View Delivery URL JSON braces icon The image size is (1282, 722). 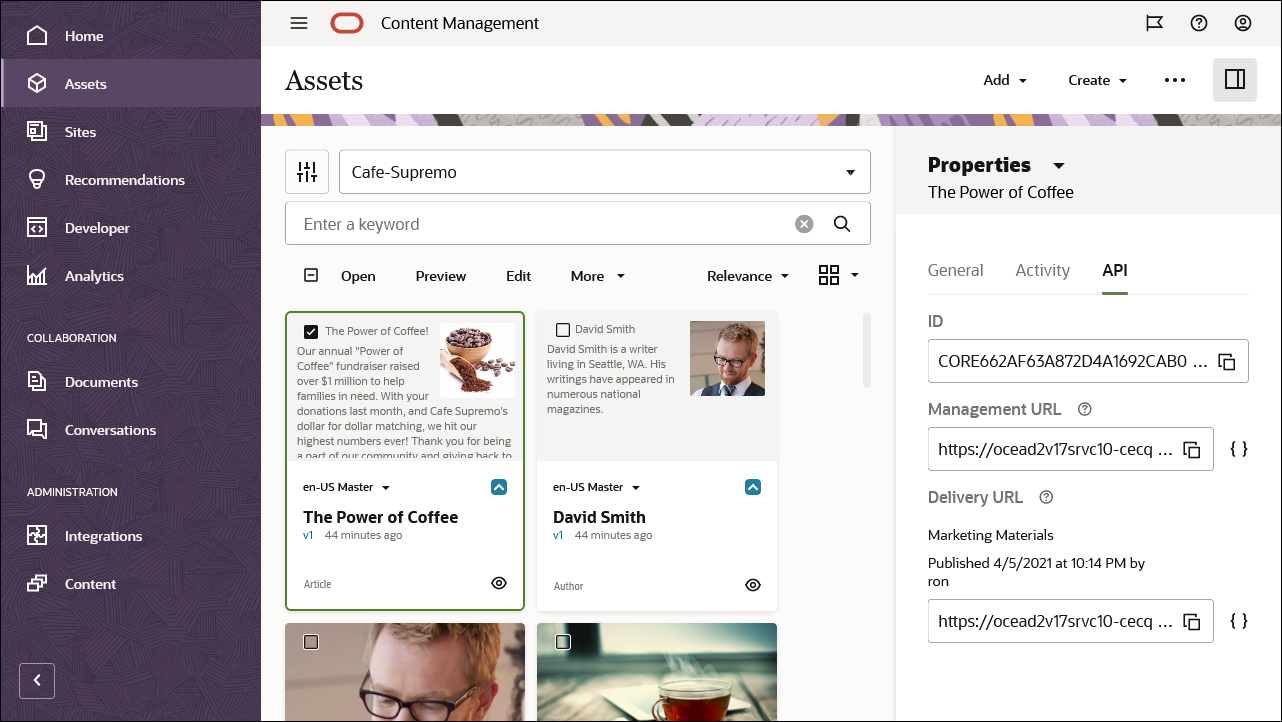[x=1239, y=621]
